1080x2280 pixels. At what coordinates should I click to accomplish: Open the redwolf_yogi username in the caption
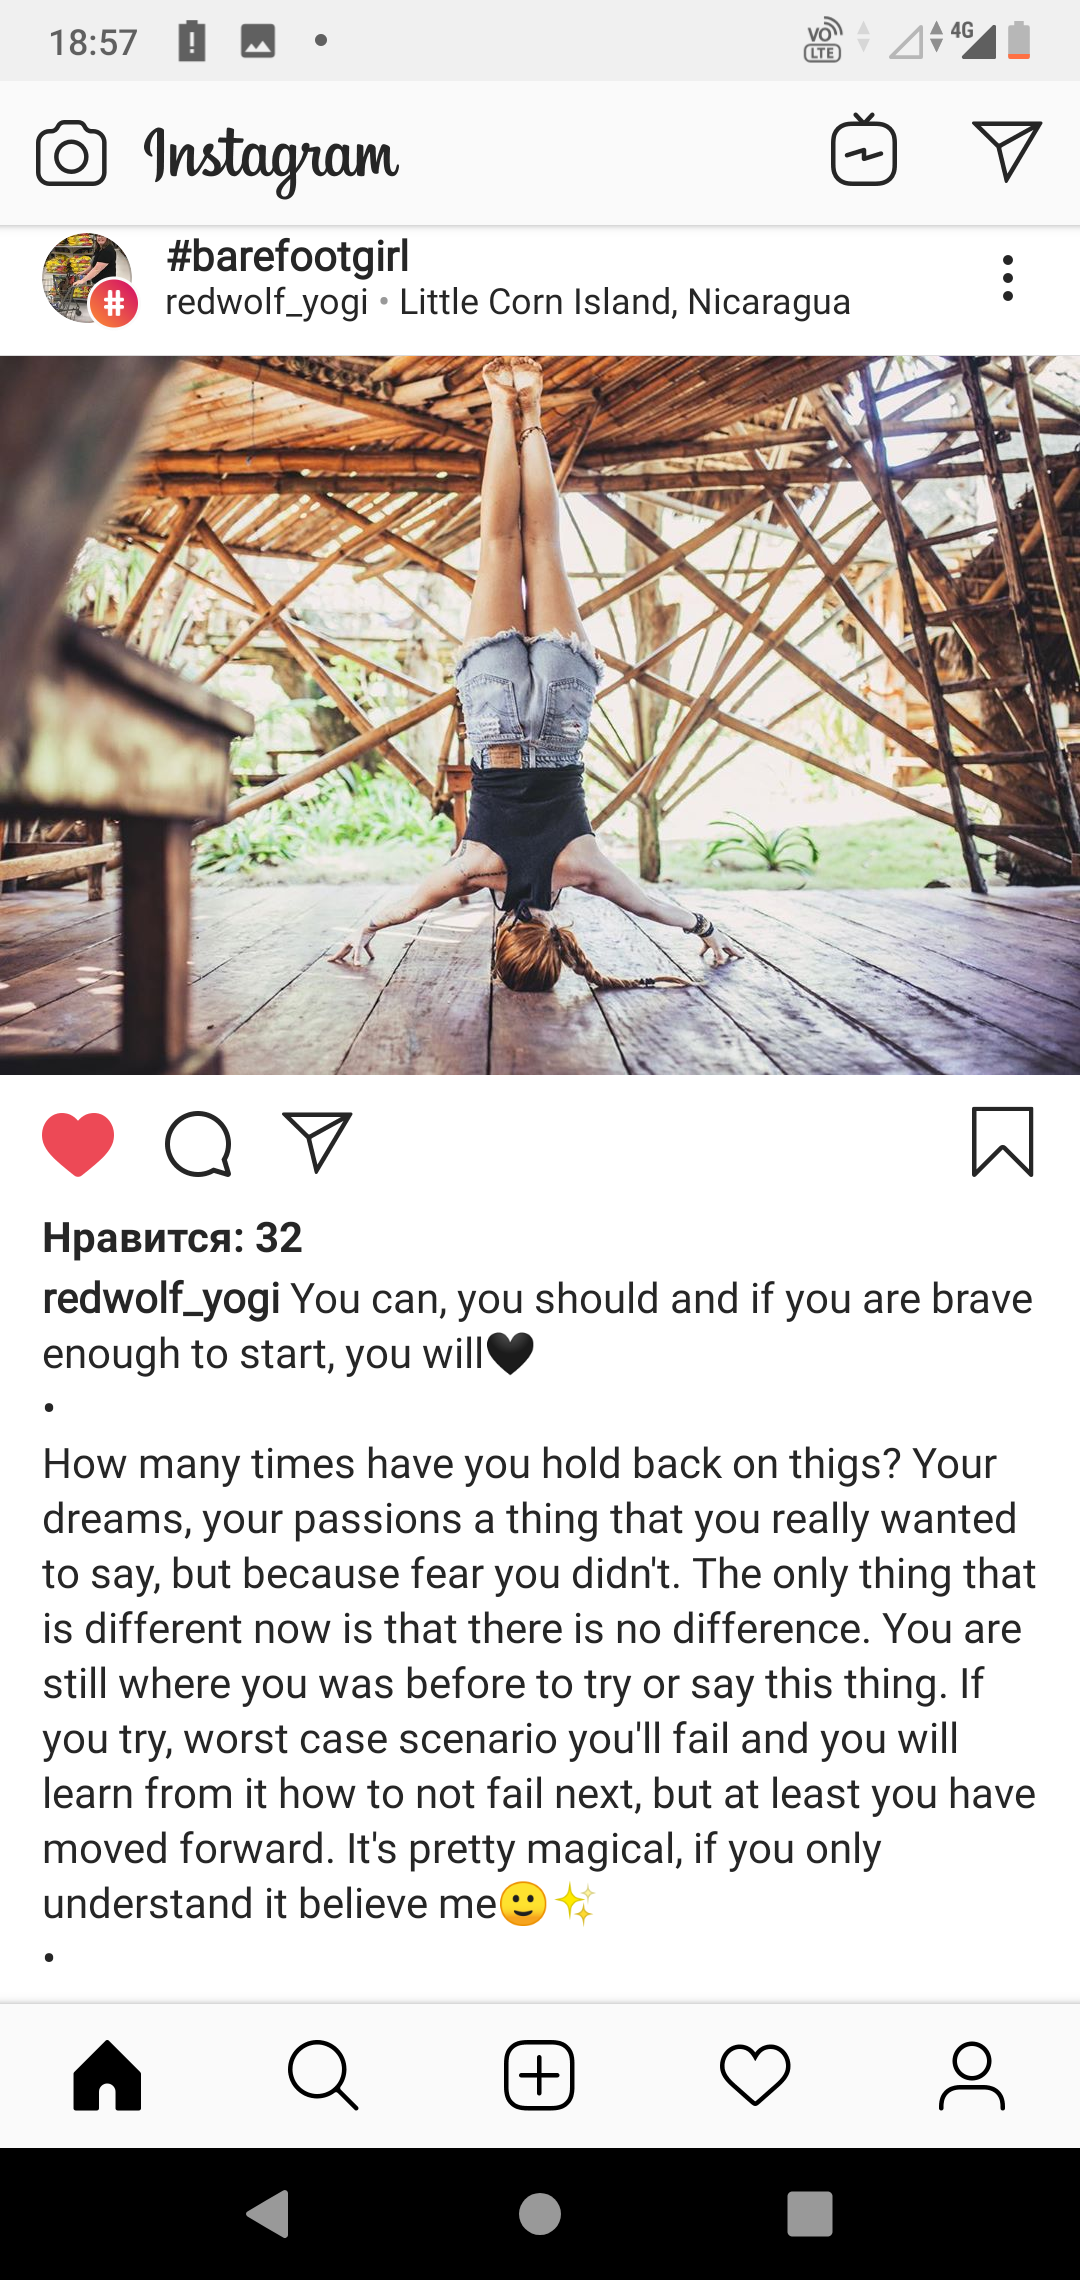tap(161, 1299)
